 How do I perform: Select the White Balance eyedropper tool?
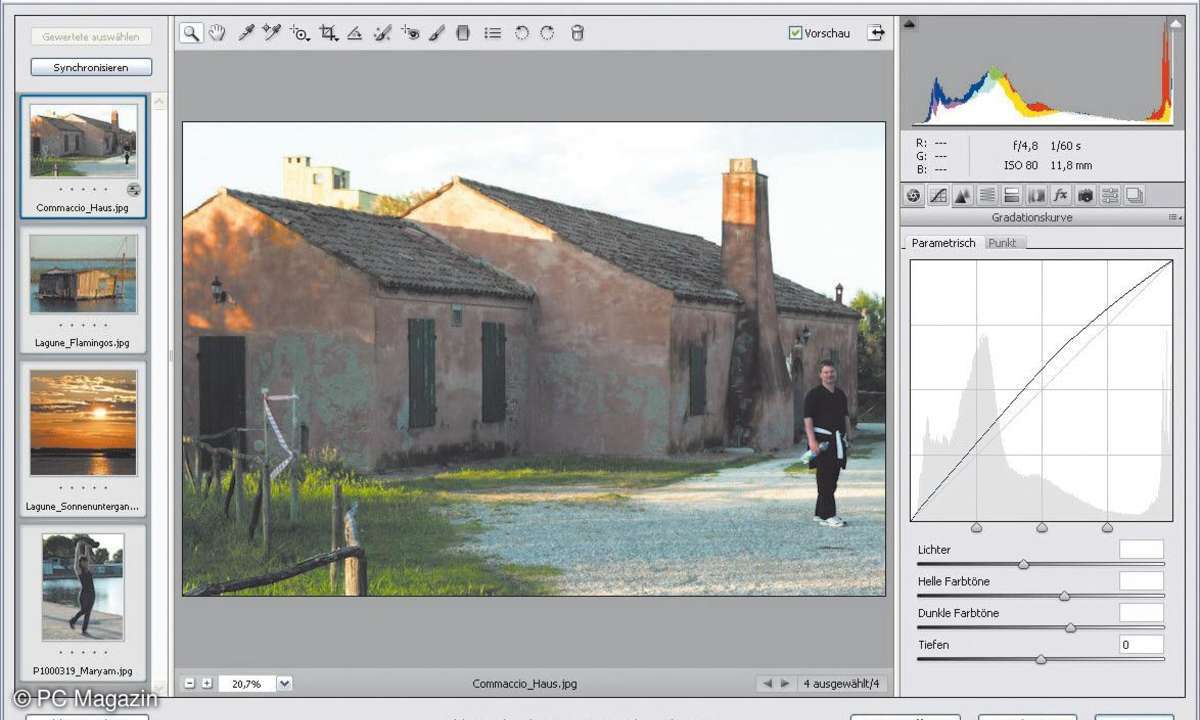pyautogui.click(x=246, y=33)
